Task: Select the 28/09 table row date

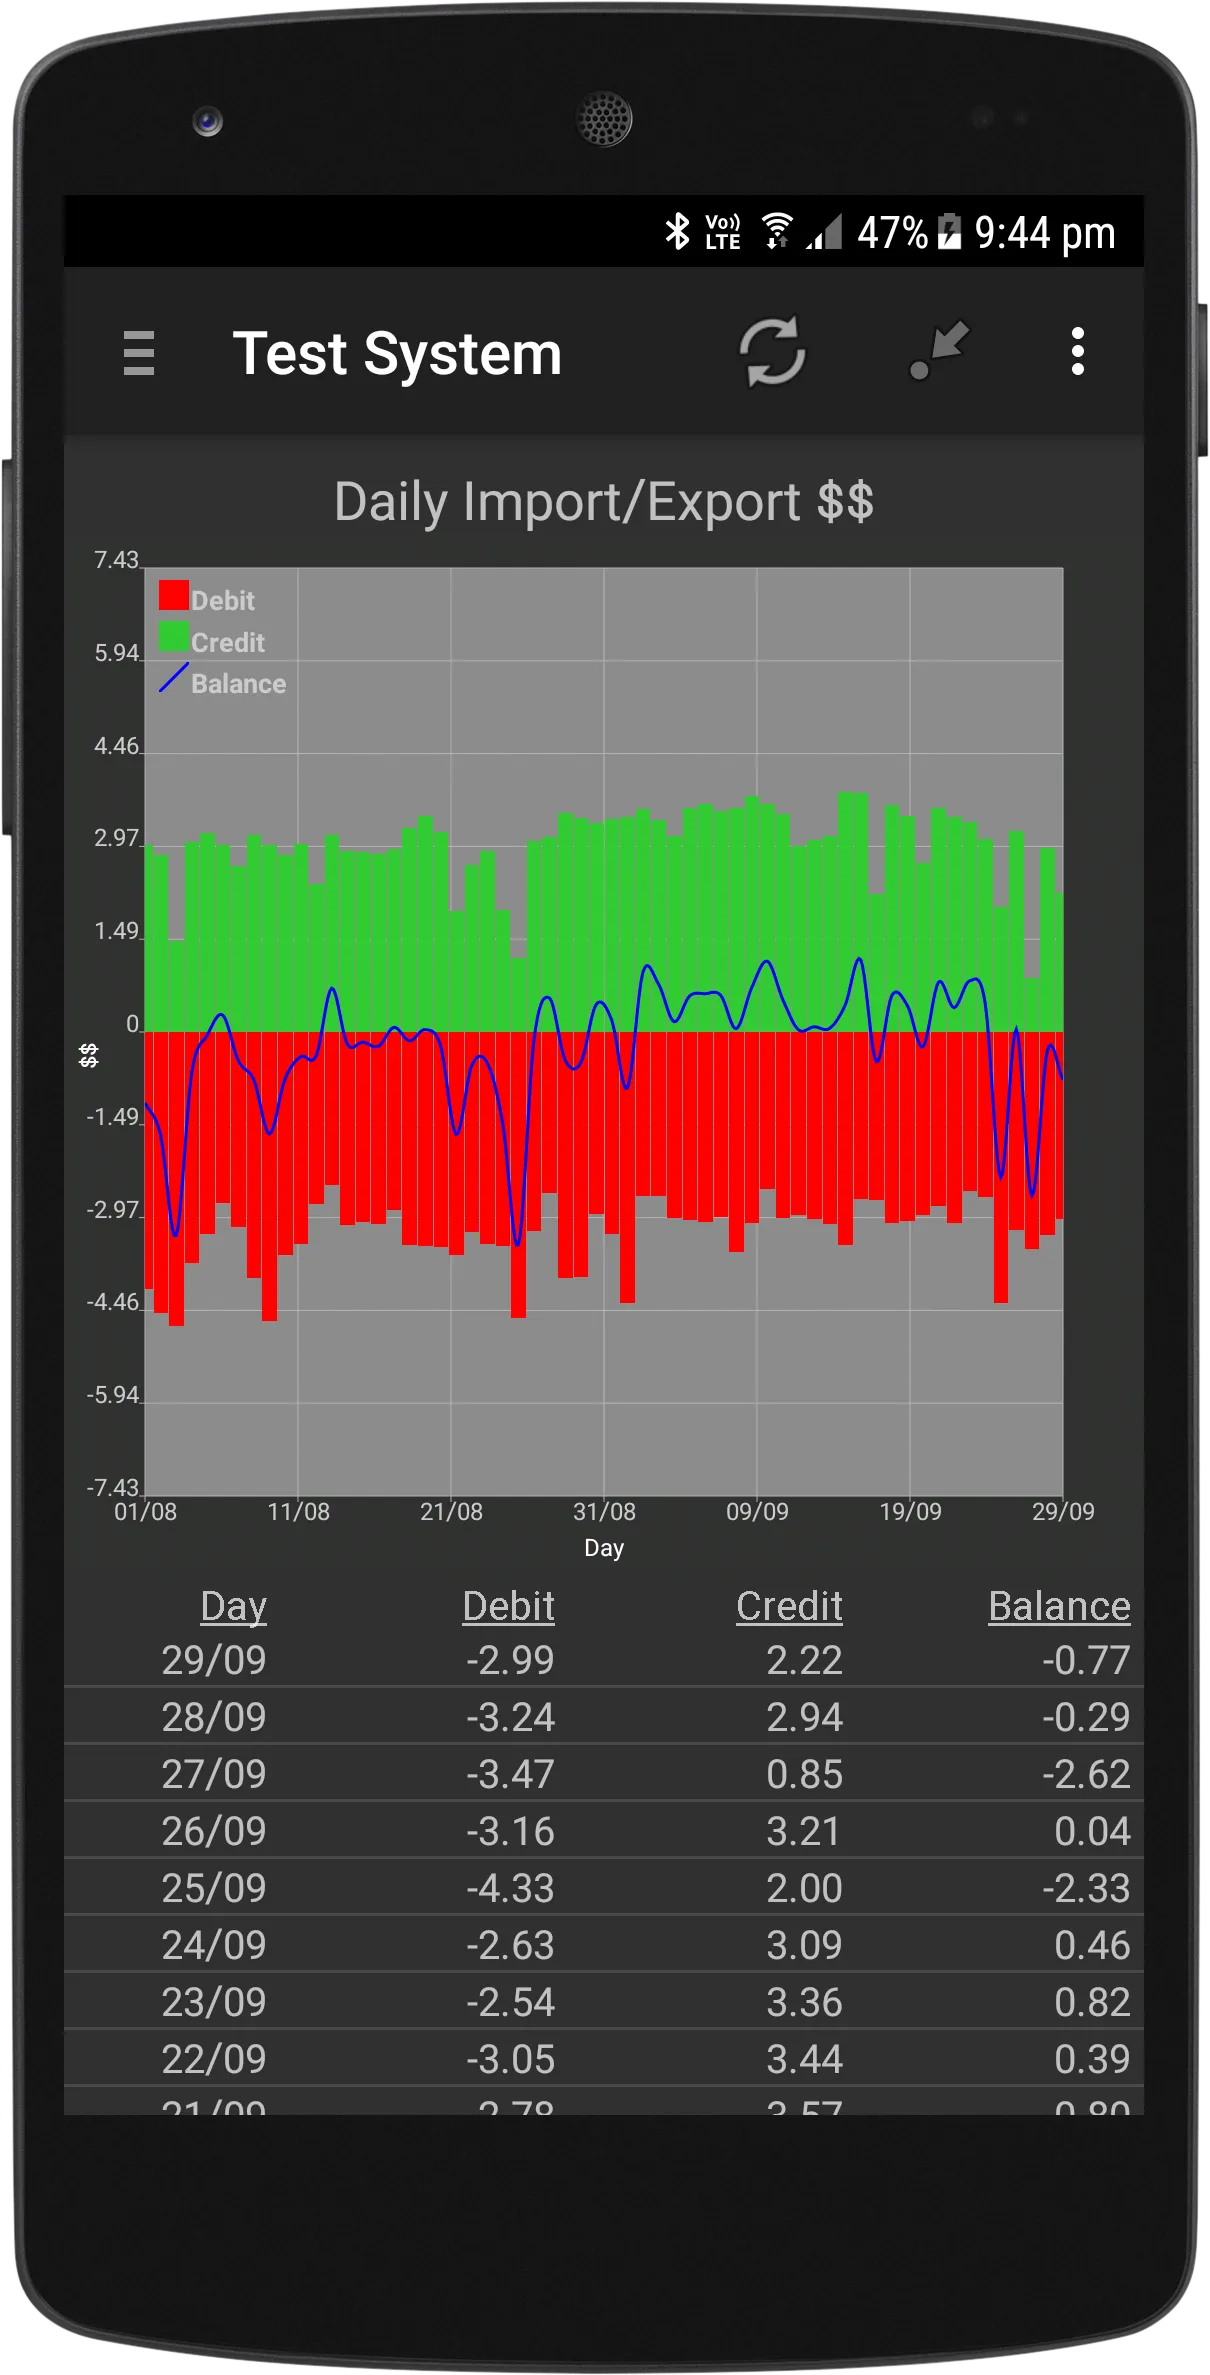Action: [x=214, y=1717]
